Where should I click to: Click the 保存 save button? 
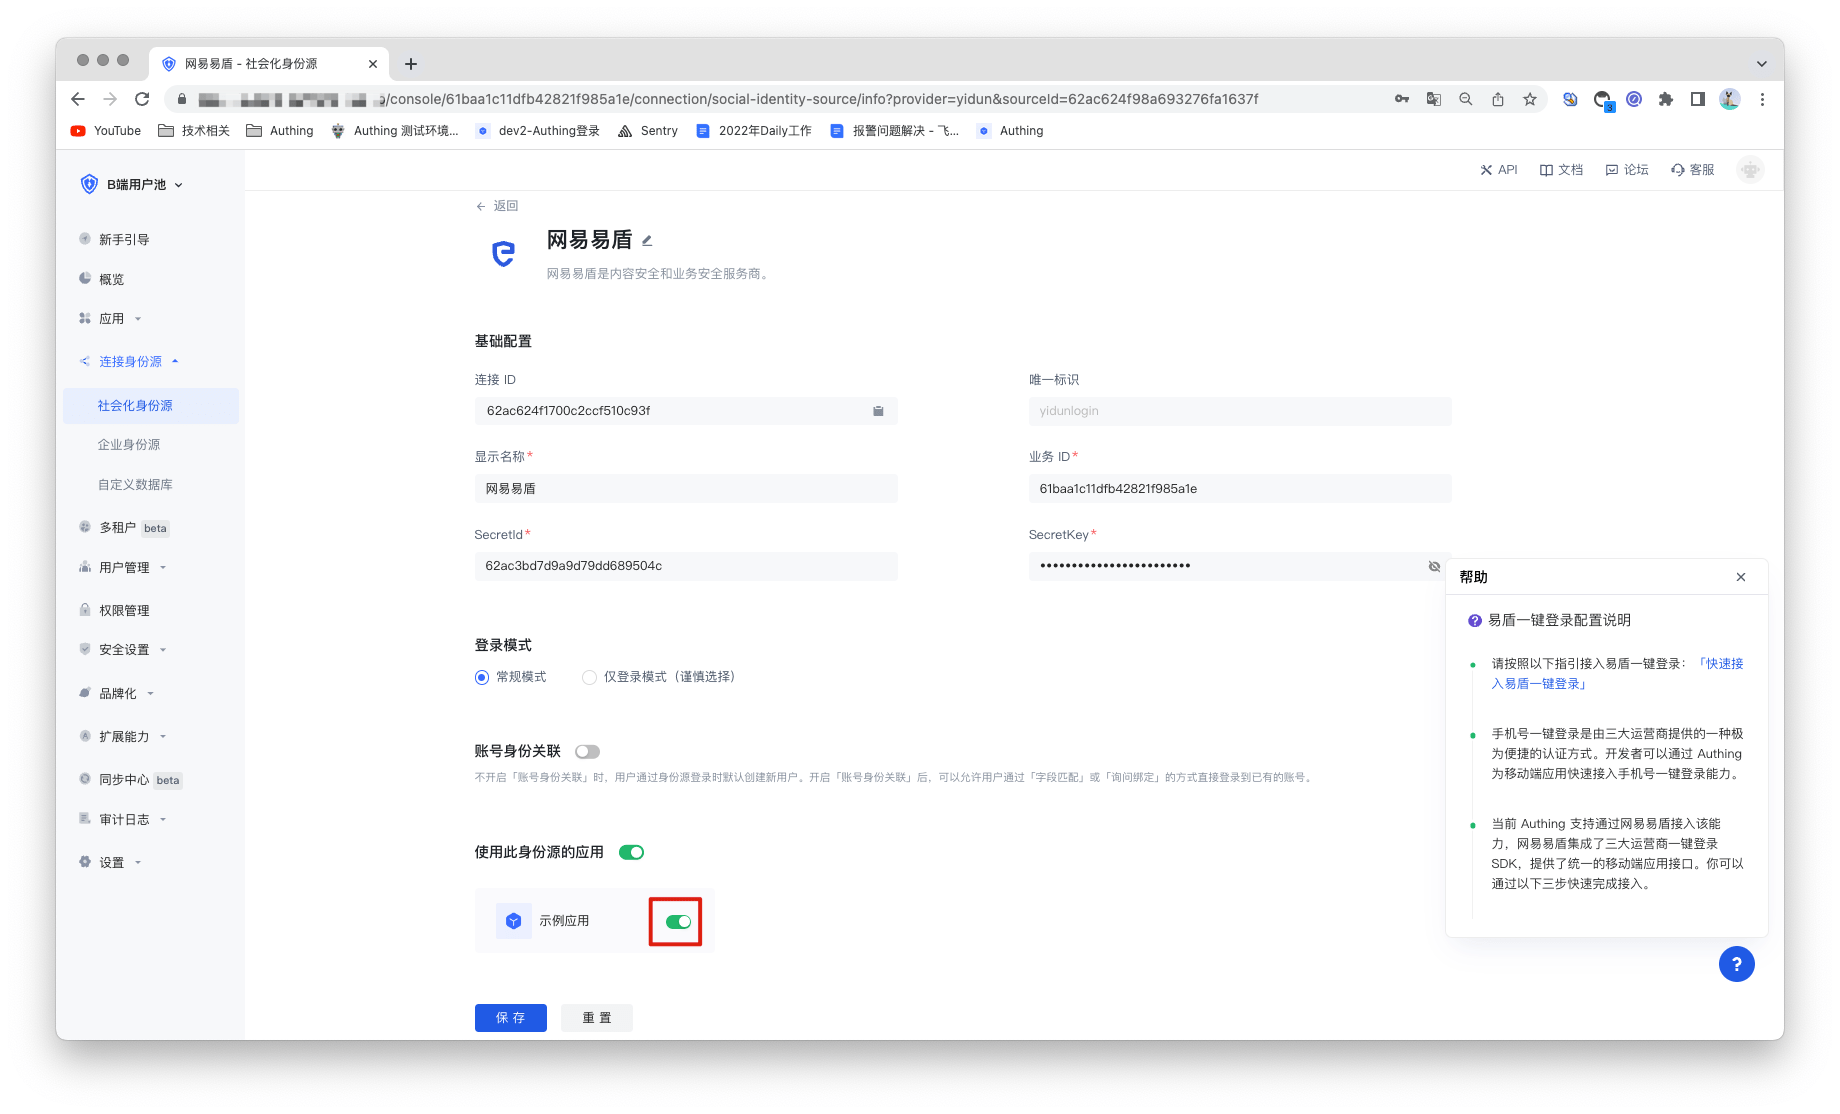coord(510,1017)
